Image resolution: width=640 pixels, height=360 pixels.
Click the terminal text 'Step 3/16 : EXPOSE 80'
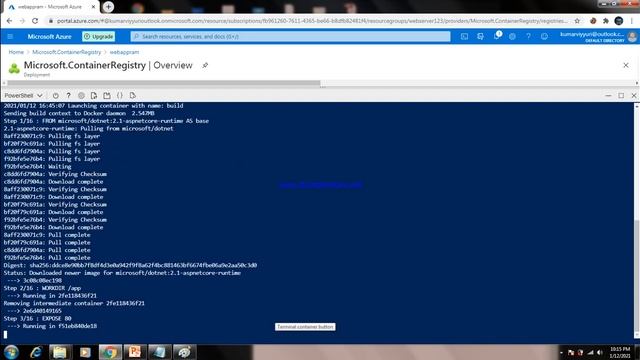pos(38,318)
